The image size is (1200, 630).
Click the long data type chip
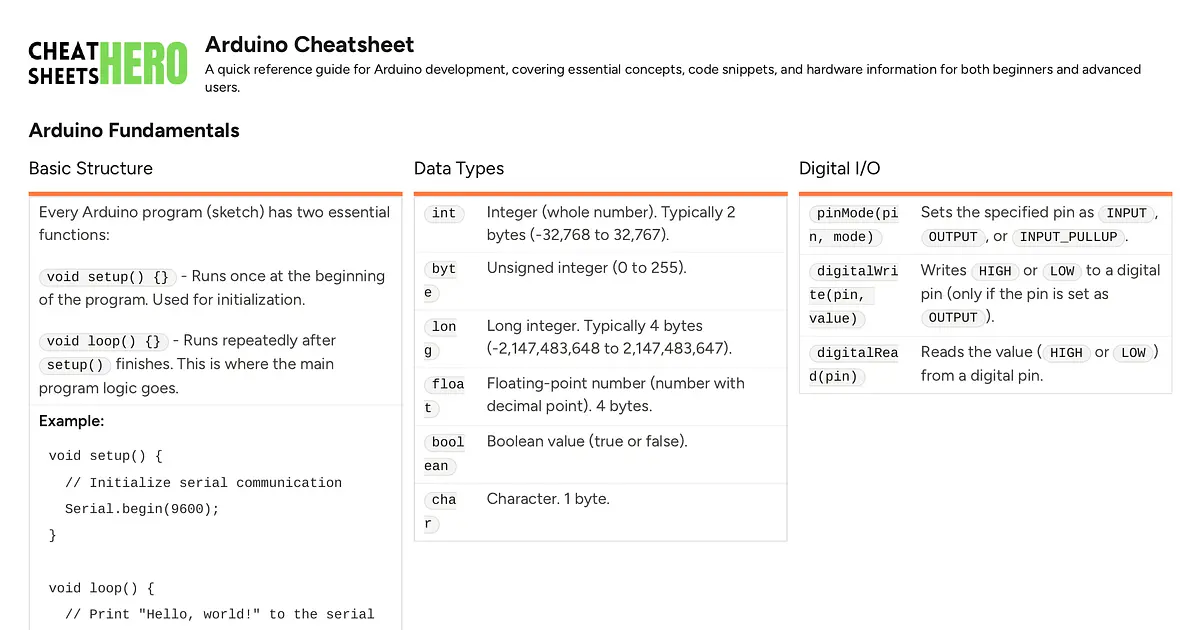(444, 338)
